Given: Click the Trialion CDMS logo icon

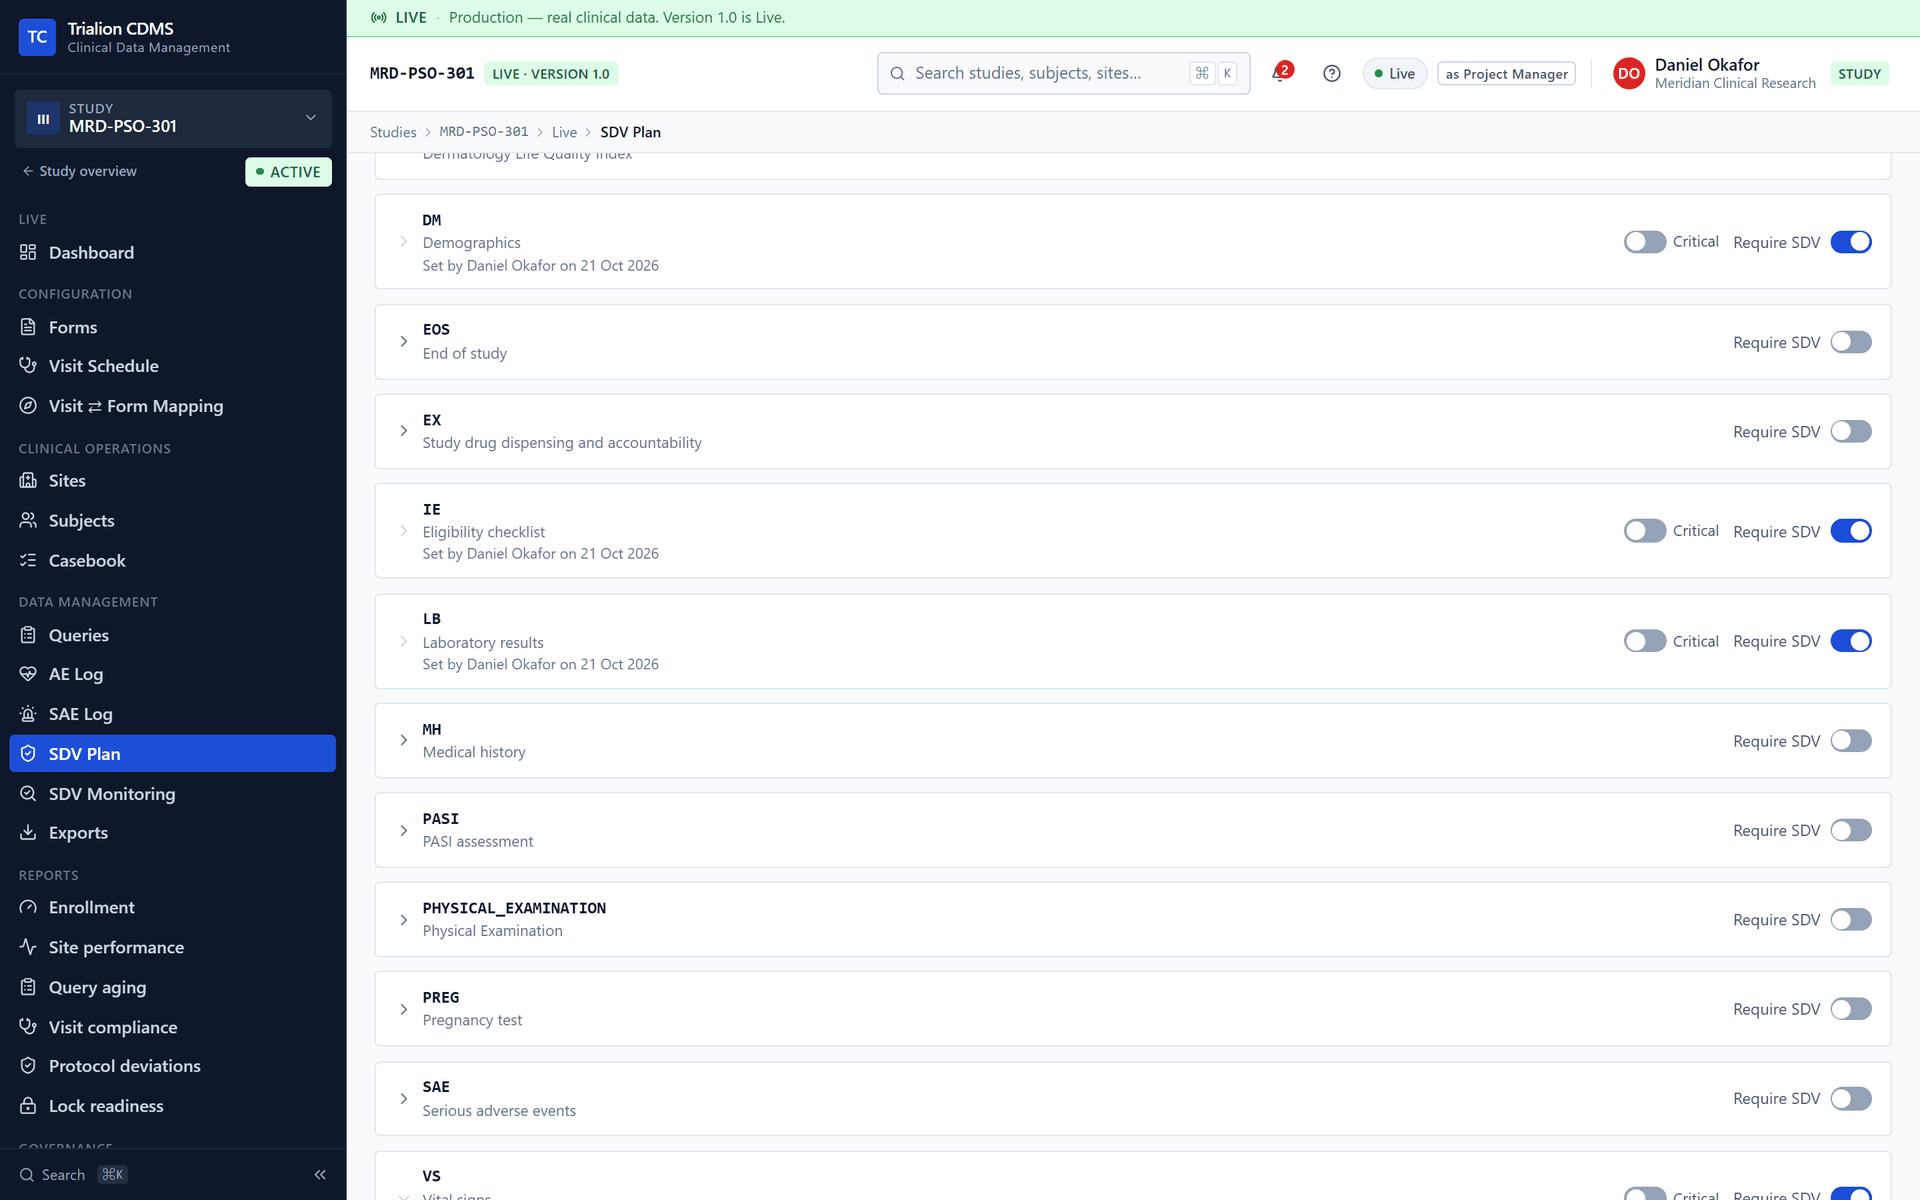Looking at the screenshot, I should pyautogui.click(x=37, y=37).
